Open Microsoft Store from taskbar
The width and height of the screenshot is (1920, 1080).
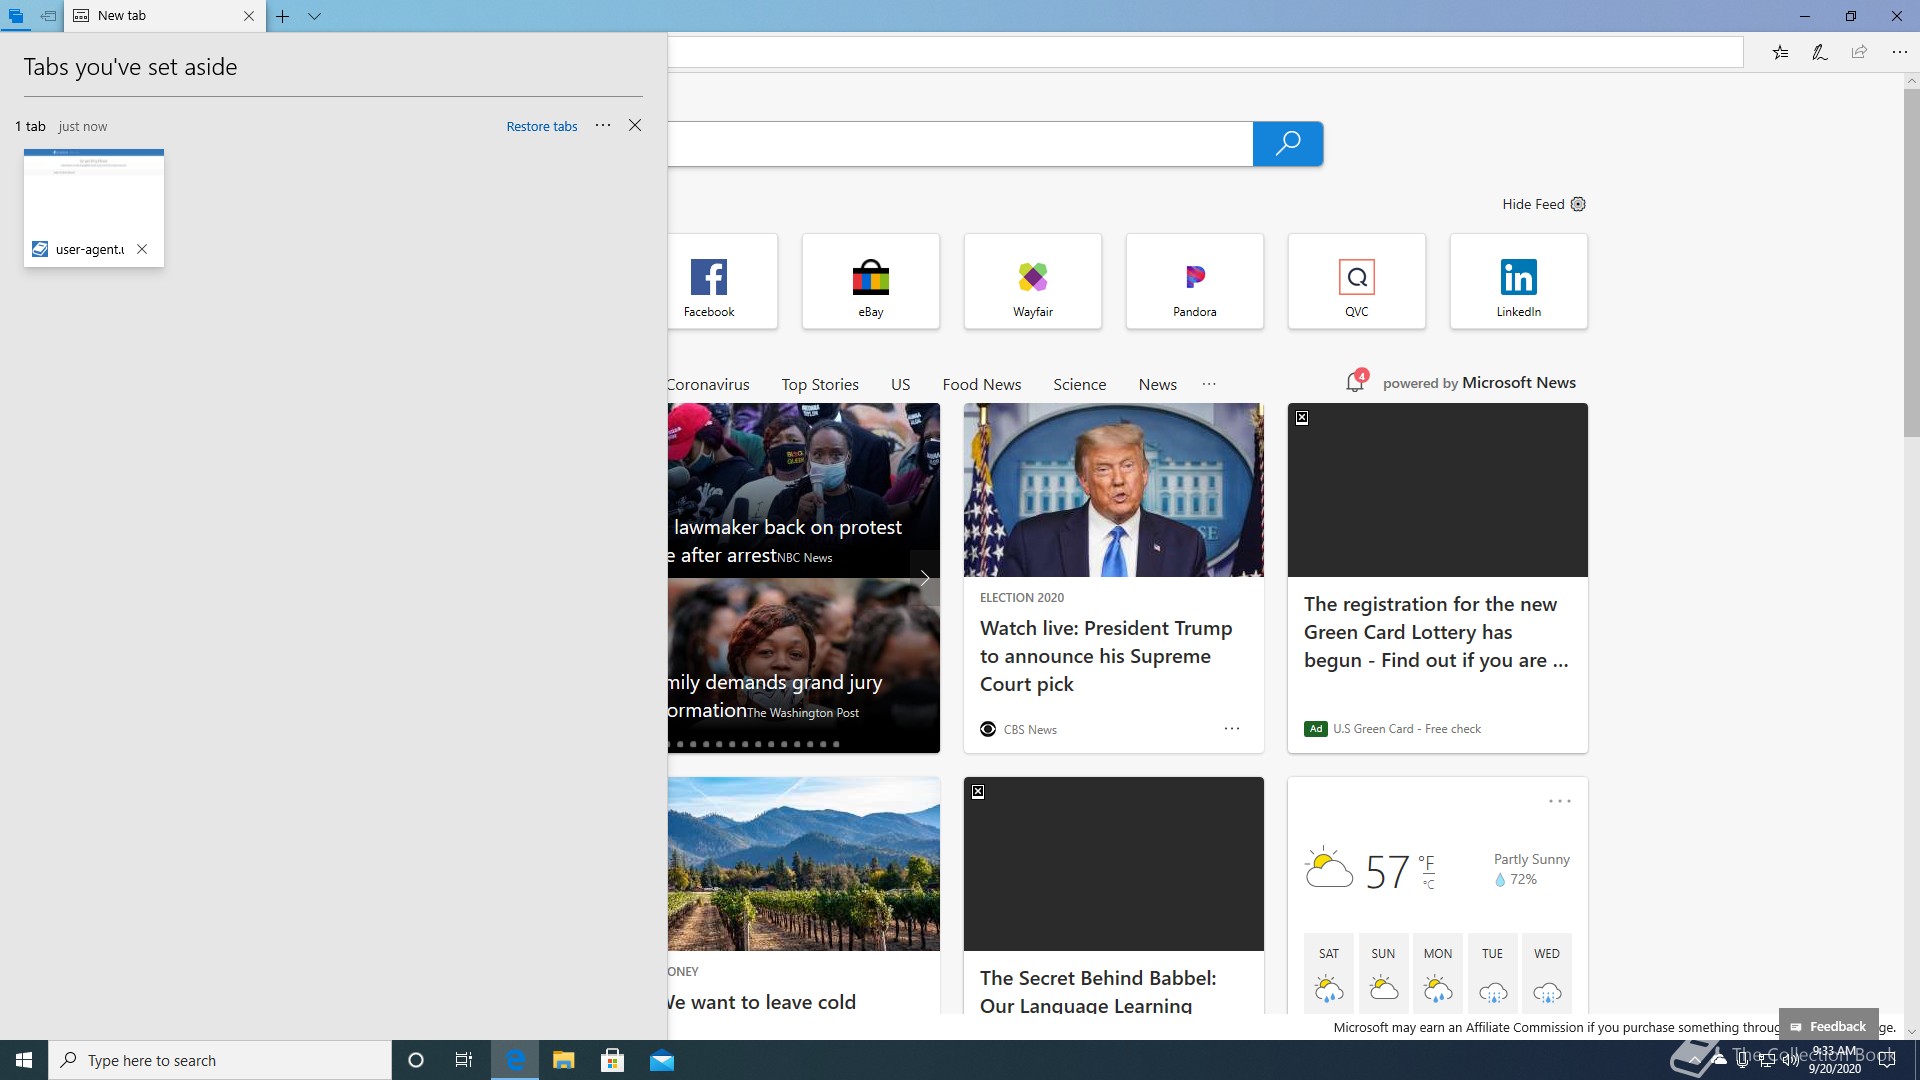612,1060
